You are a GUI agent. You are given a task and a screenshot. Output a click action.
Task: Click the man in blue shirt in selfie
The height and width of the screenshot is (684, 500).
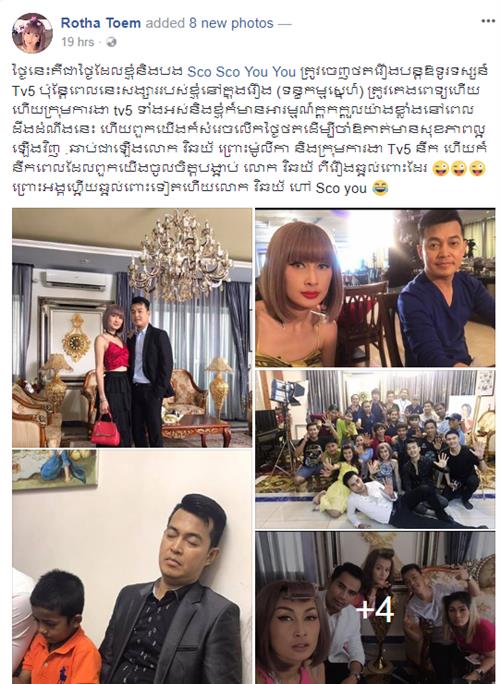pos(445,290)
